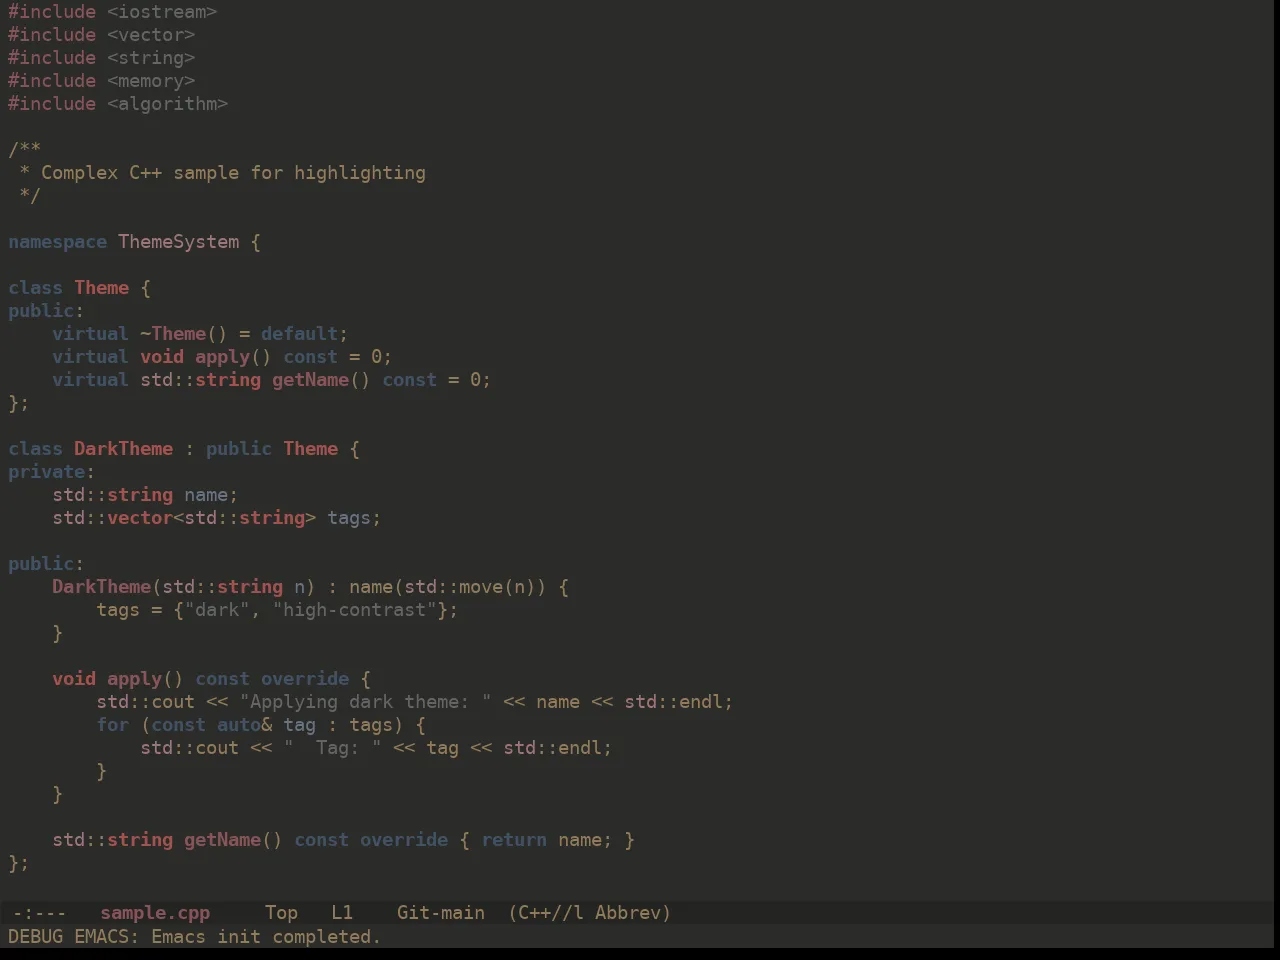Viewport: 1280px width, 960px height.
Task: Click 'getName()' in the virtual declaration
Action: pos(321,380)
